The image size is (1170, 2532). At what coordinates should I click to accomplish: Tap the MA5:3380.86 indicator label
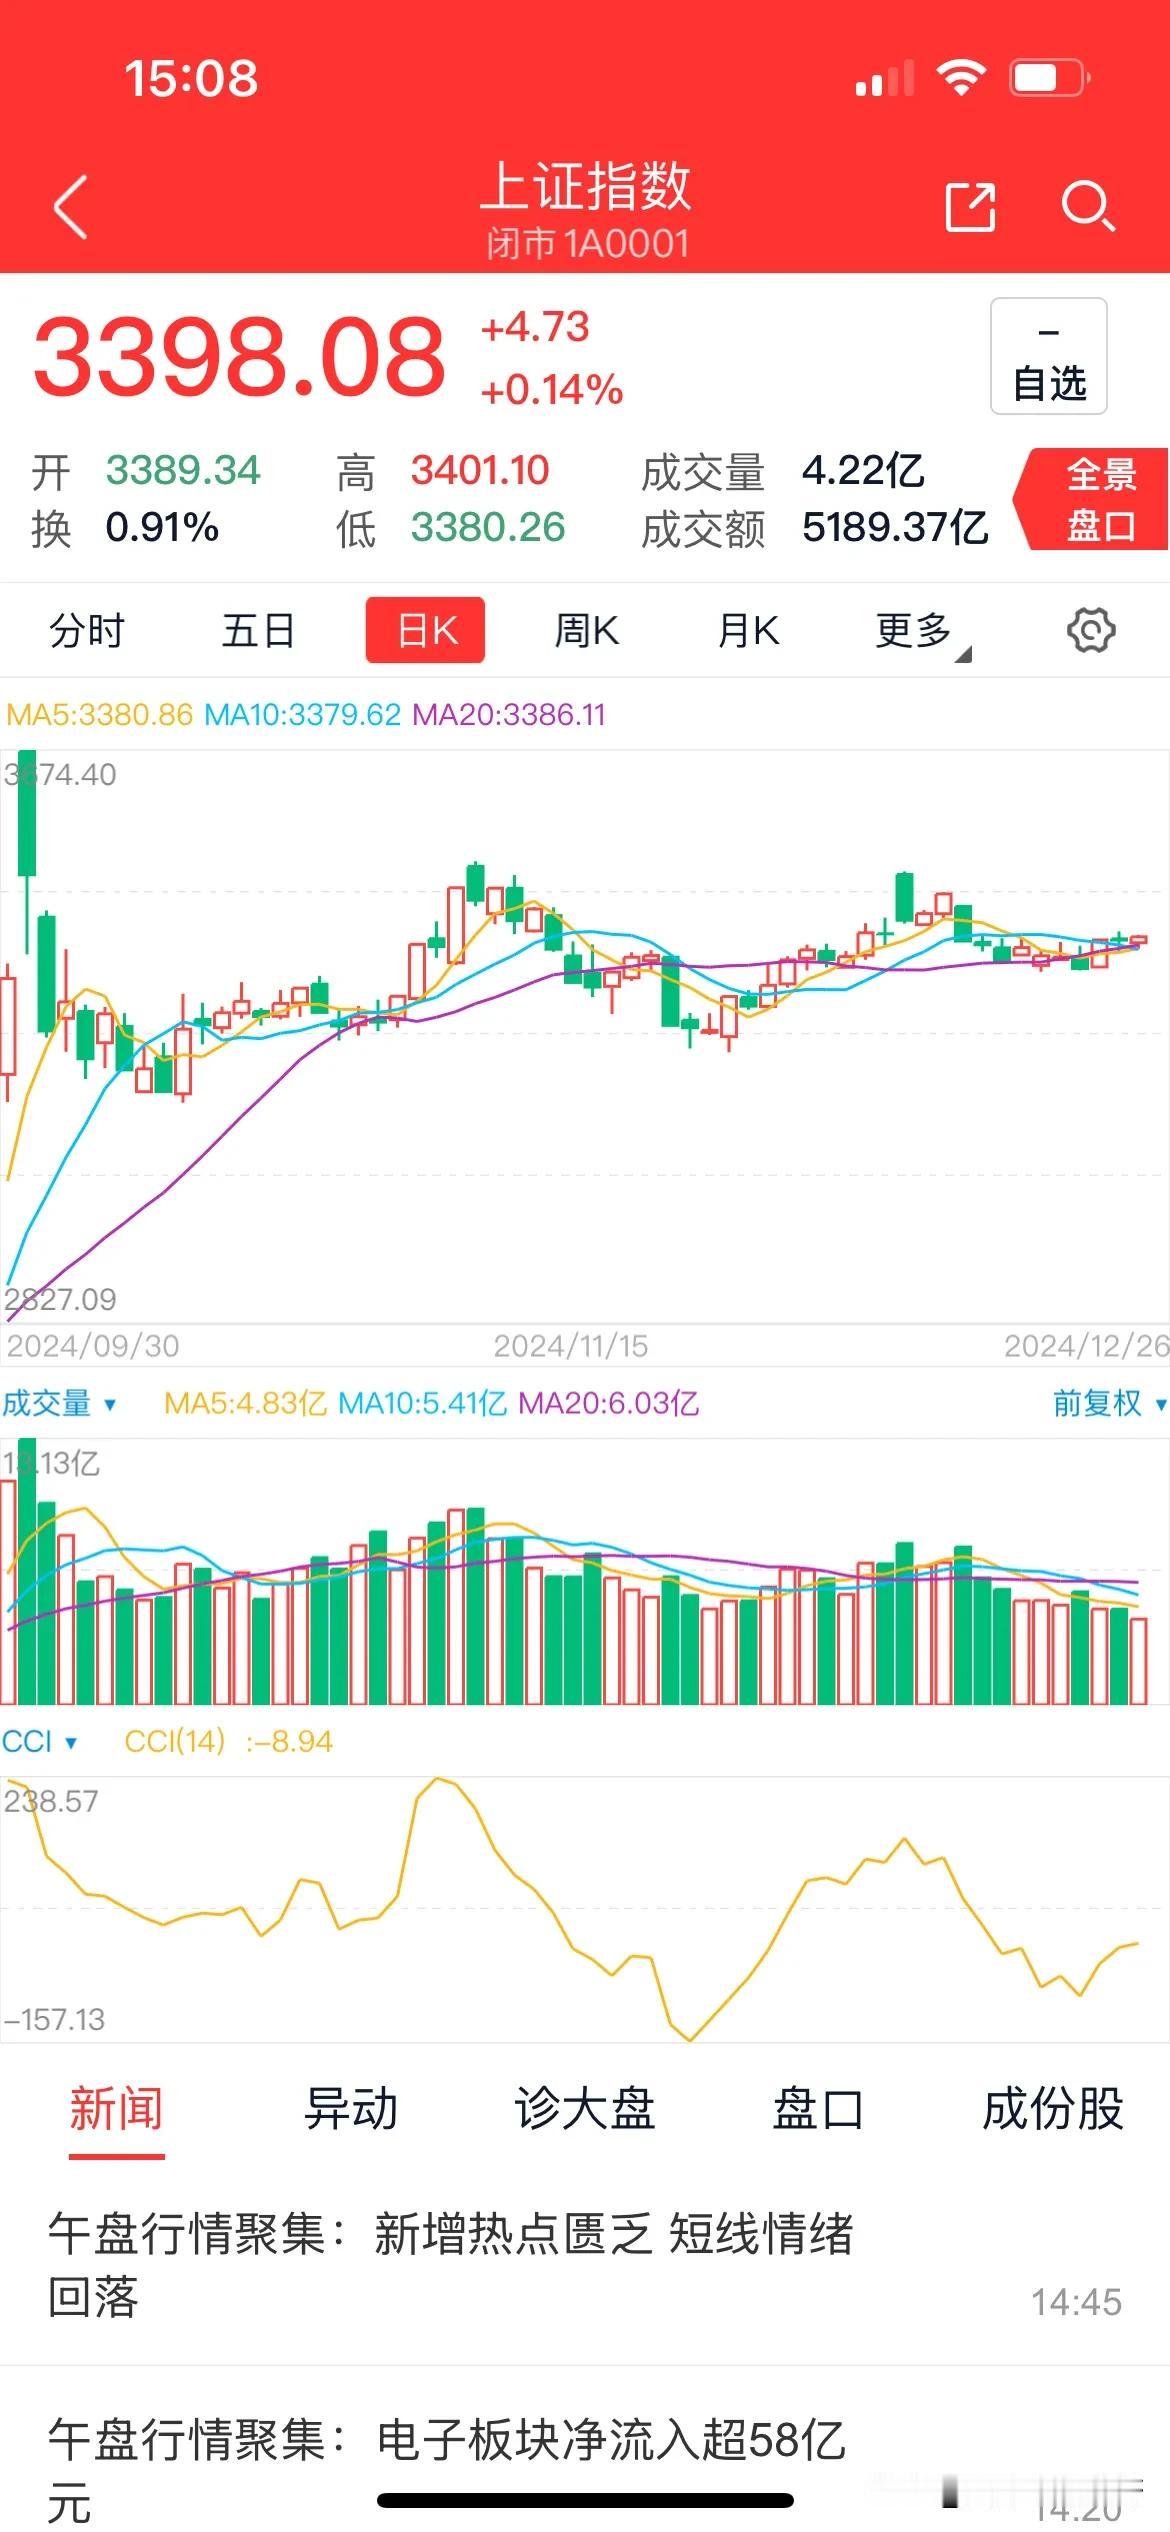[99, 715]
